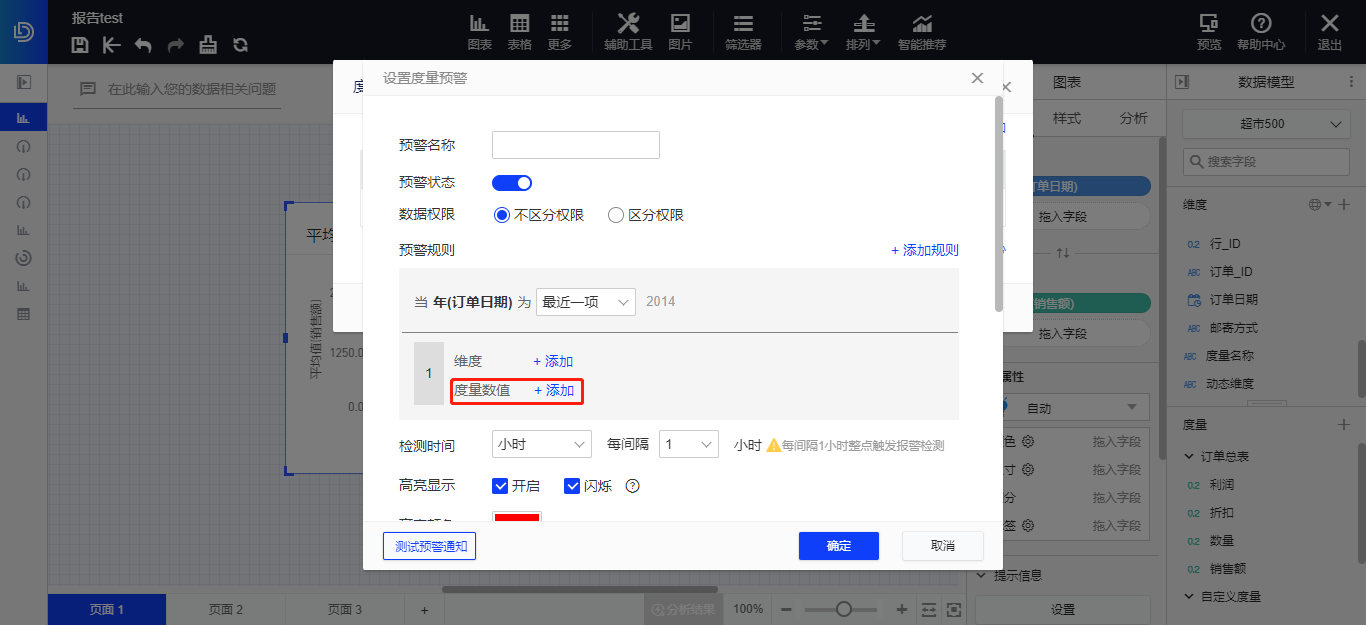Close the 设置度量预警 dialog

(977, 78)
